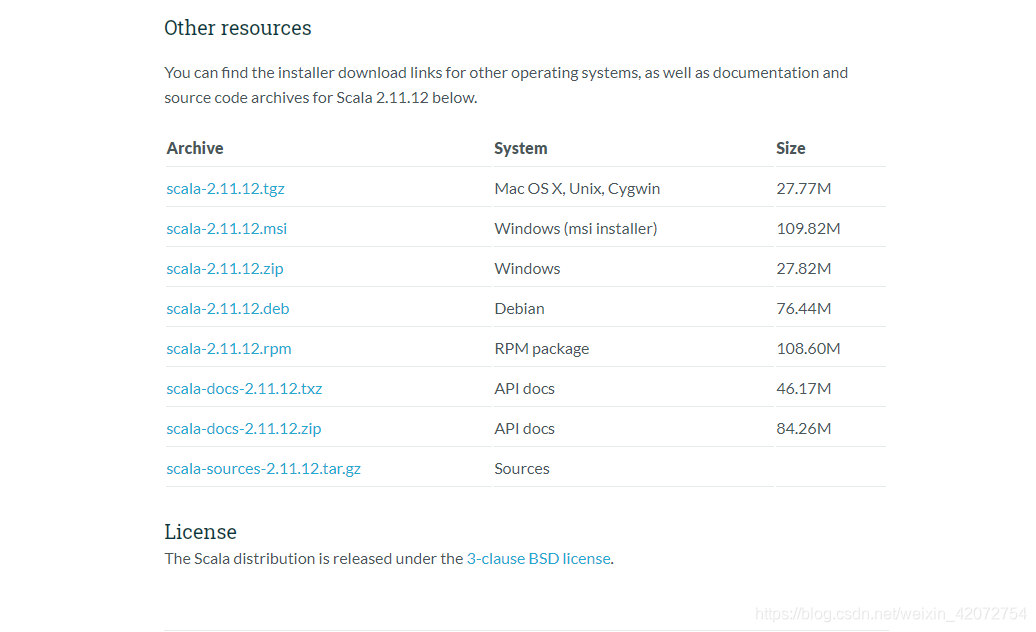This screenshot has height=632, width=1036.
Task: Download the scala-2.11.12.deb package
Action: (x=228, y=308)
